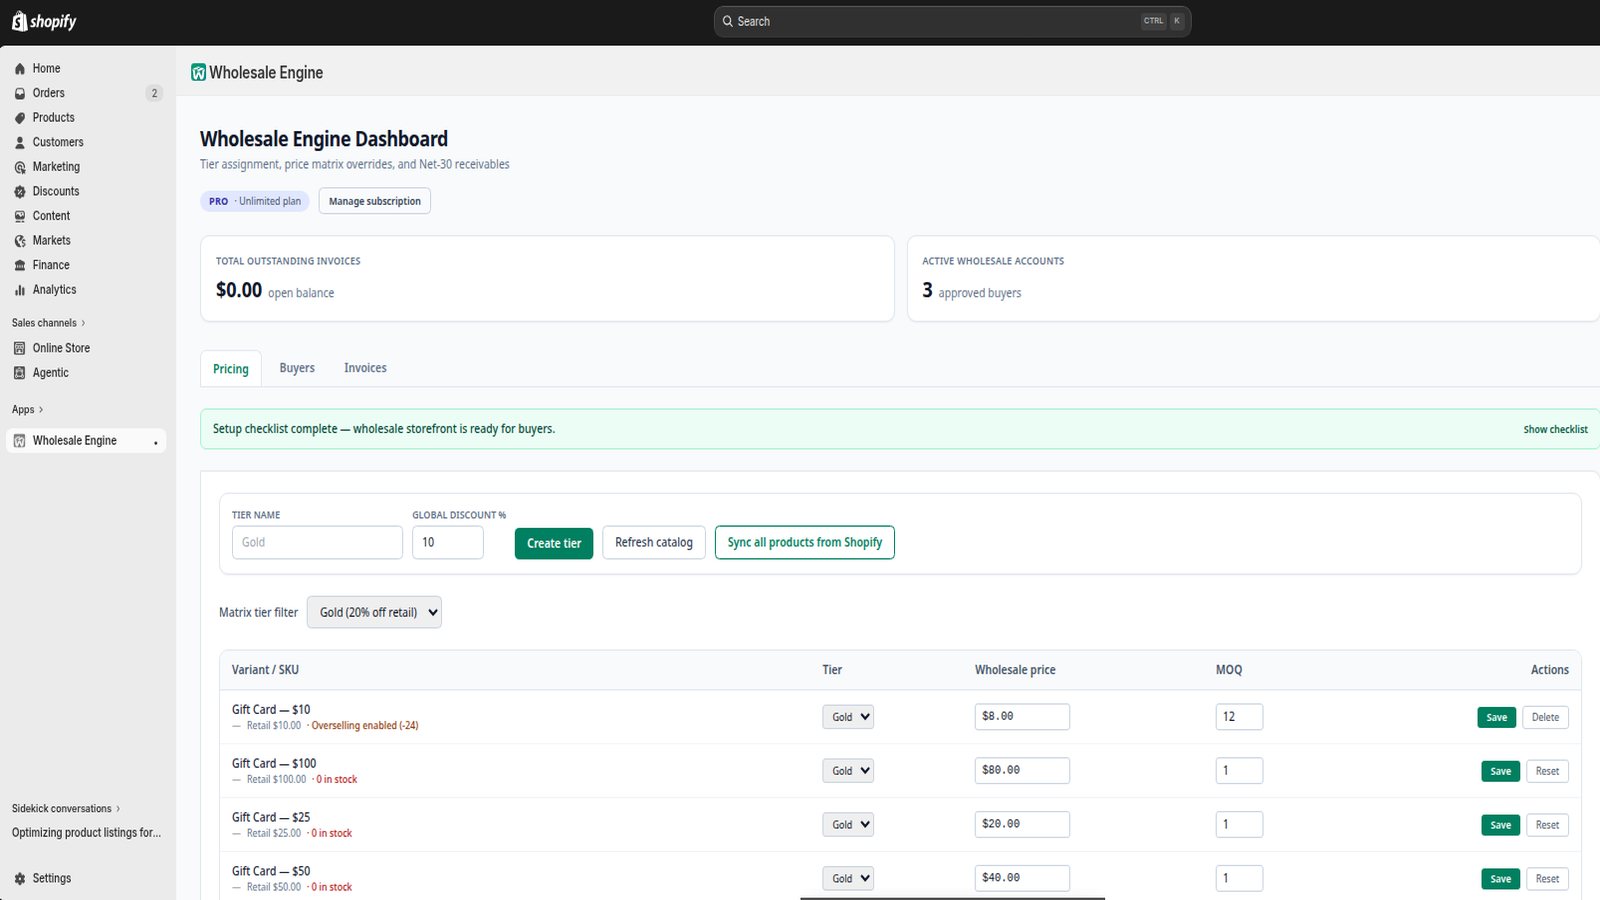The width and height of the screenshot is (1600, 900).
Task: Click the '$0.00' open balance value
Action: 239,290
